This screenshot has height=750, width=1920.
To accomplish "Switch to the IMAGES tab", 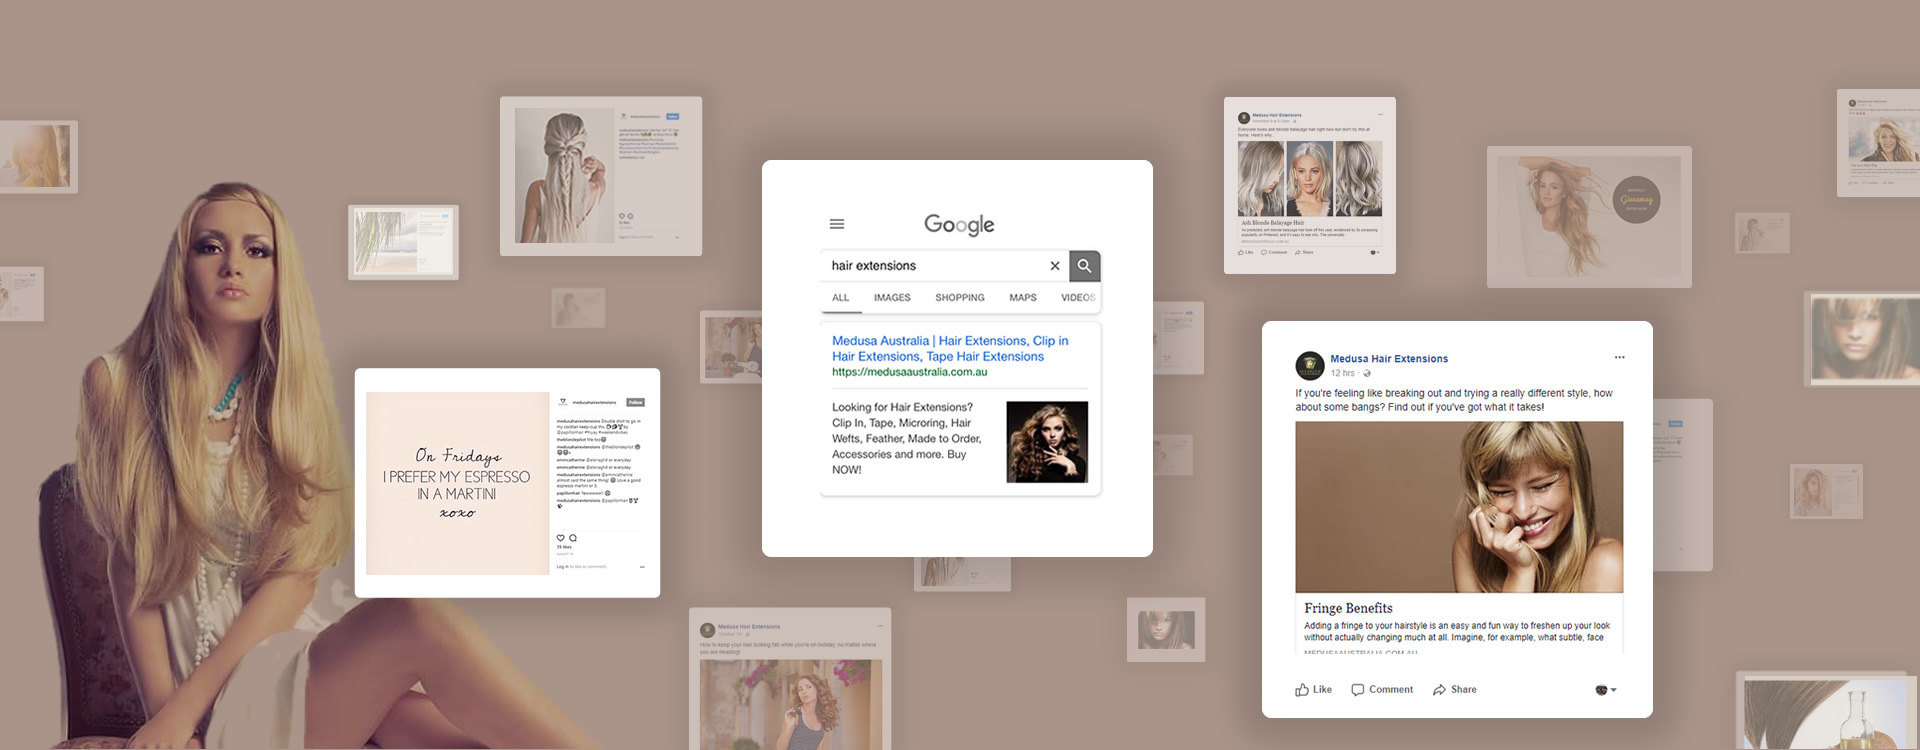I will pyautogui.click(x=892, y=298).
